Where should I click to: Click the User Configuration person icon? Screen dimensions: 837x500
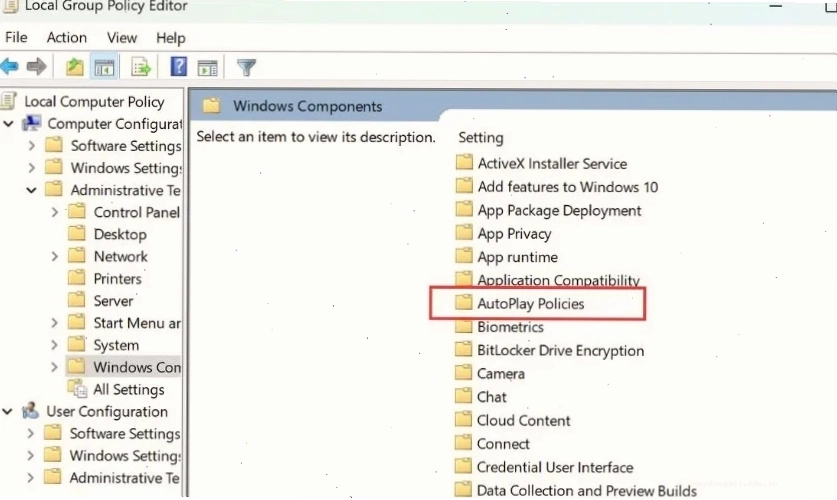[x=30, y=411]
